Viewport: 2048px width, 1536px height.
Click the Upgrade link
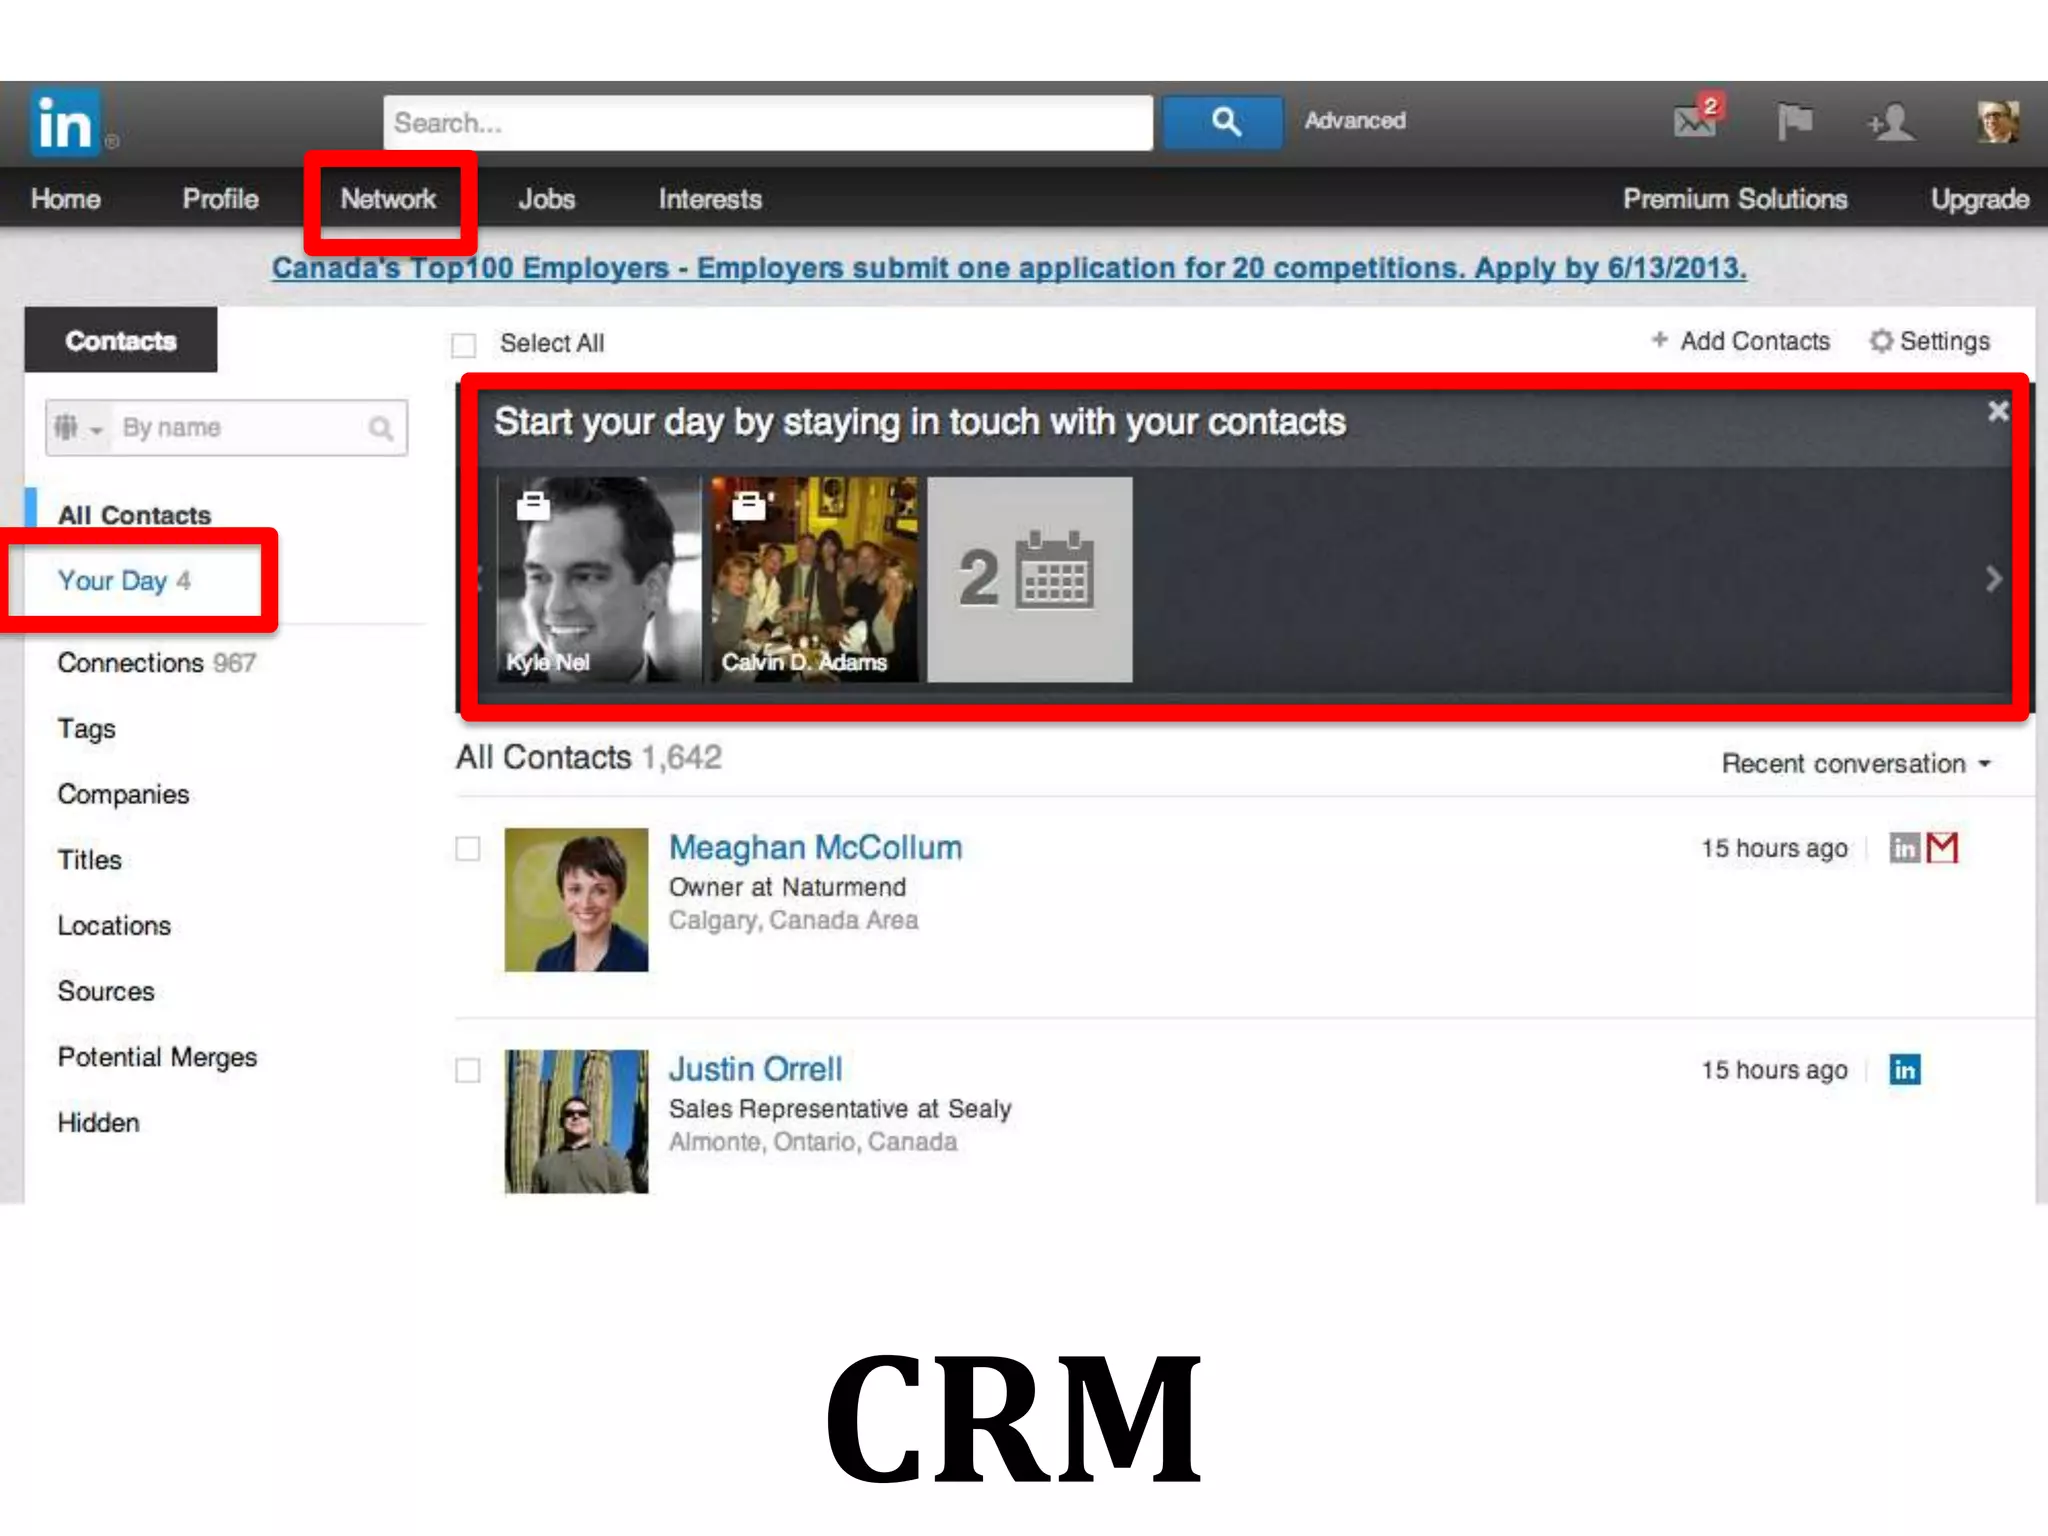[1980, 199]
